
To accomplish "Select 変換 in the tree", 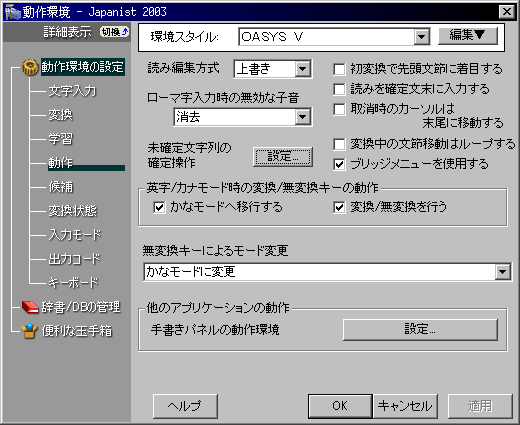I will point(60,115).
